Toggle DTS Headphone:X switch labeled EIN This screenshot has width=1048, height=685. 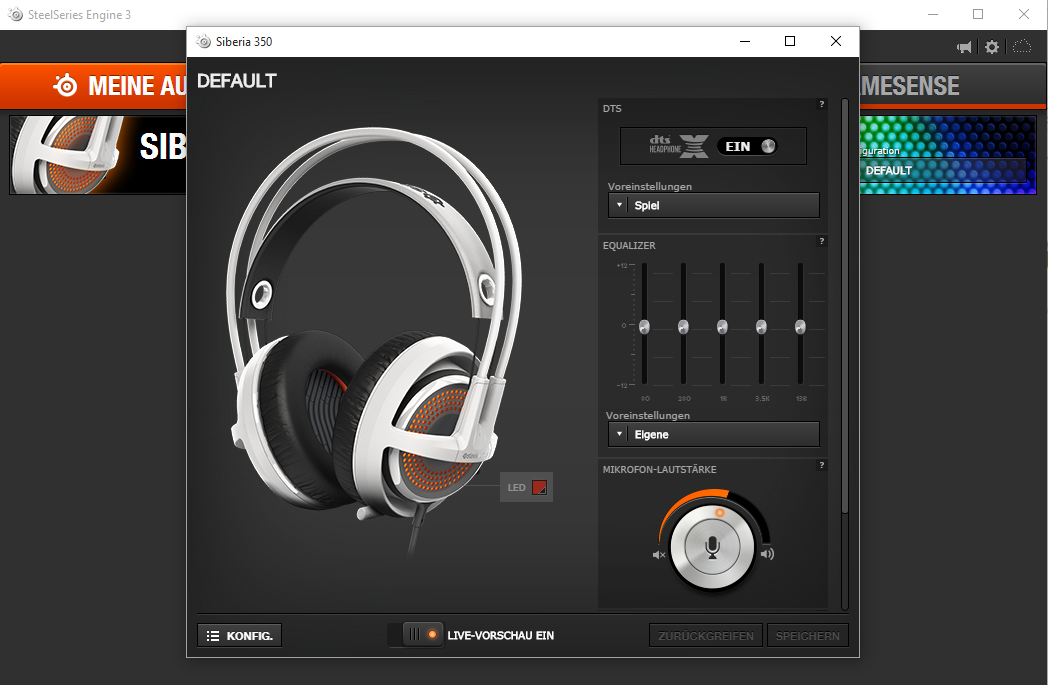pyautogui.click(x=748, y=146)
